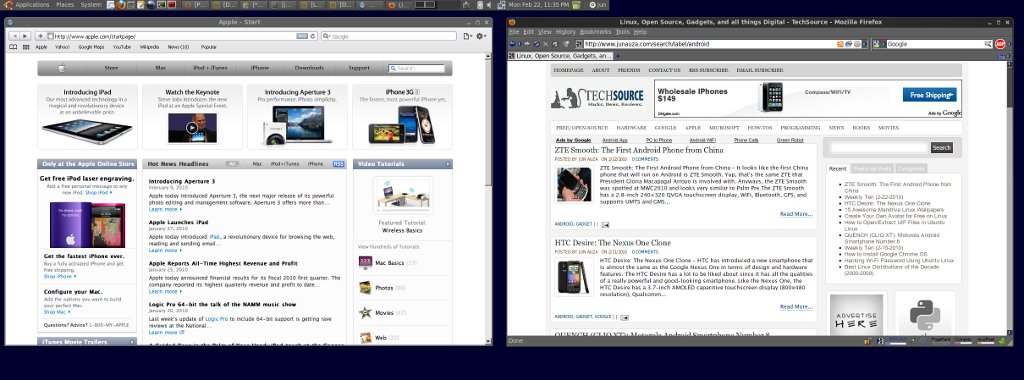Image resolution: width=1024 pixels, height=380 pixels.
Task: Click the email icon under HTC Desire post
Action: [x=624, y=318]
